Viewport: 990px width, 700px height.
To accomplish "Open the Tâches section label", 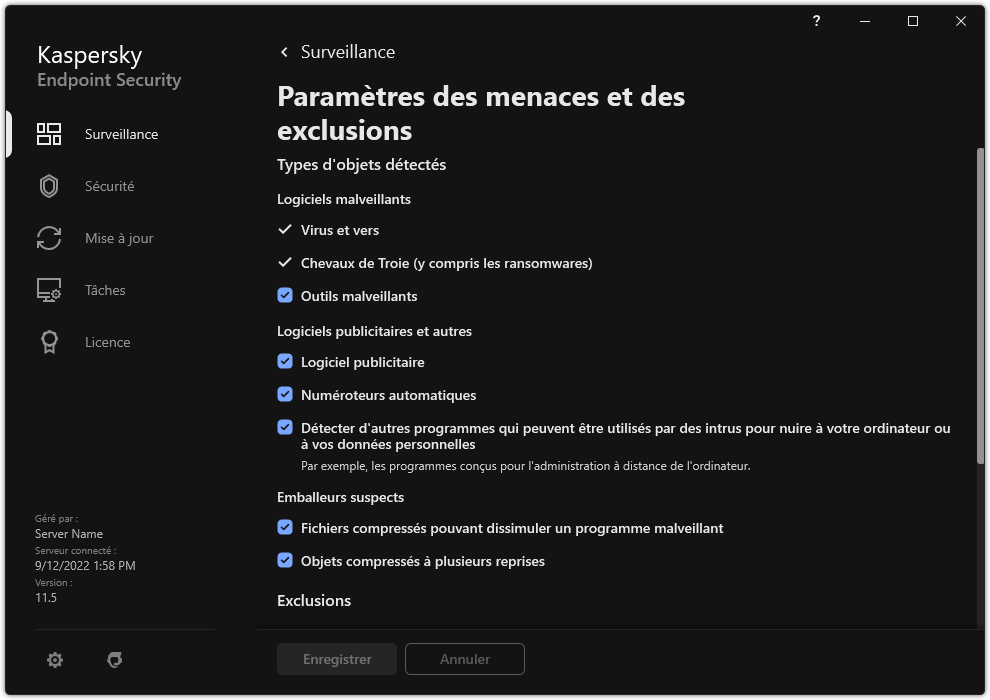I will [x=105, y=290].
